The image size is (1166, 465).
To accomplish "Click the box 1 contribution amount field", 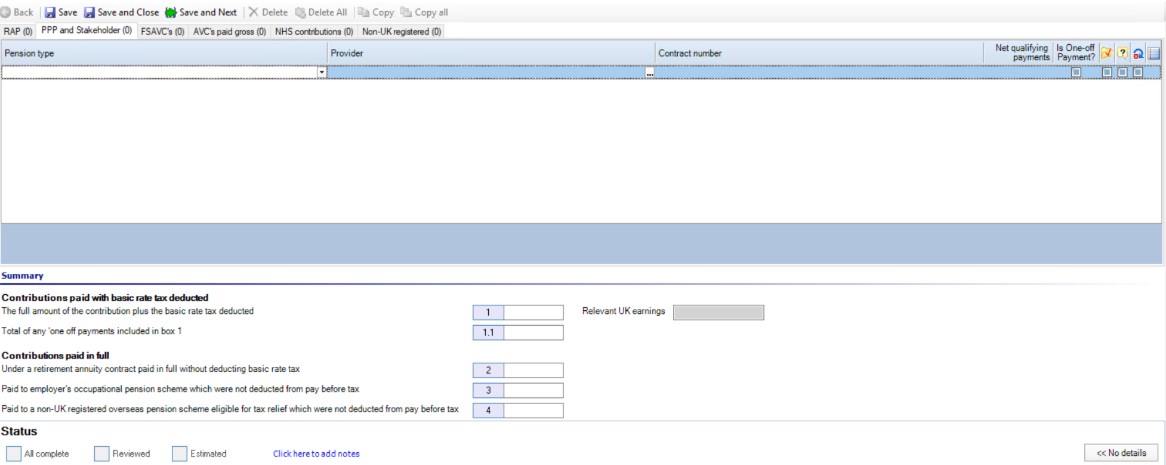I will (533, 312).
